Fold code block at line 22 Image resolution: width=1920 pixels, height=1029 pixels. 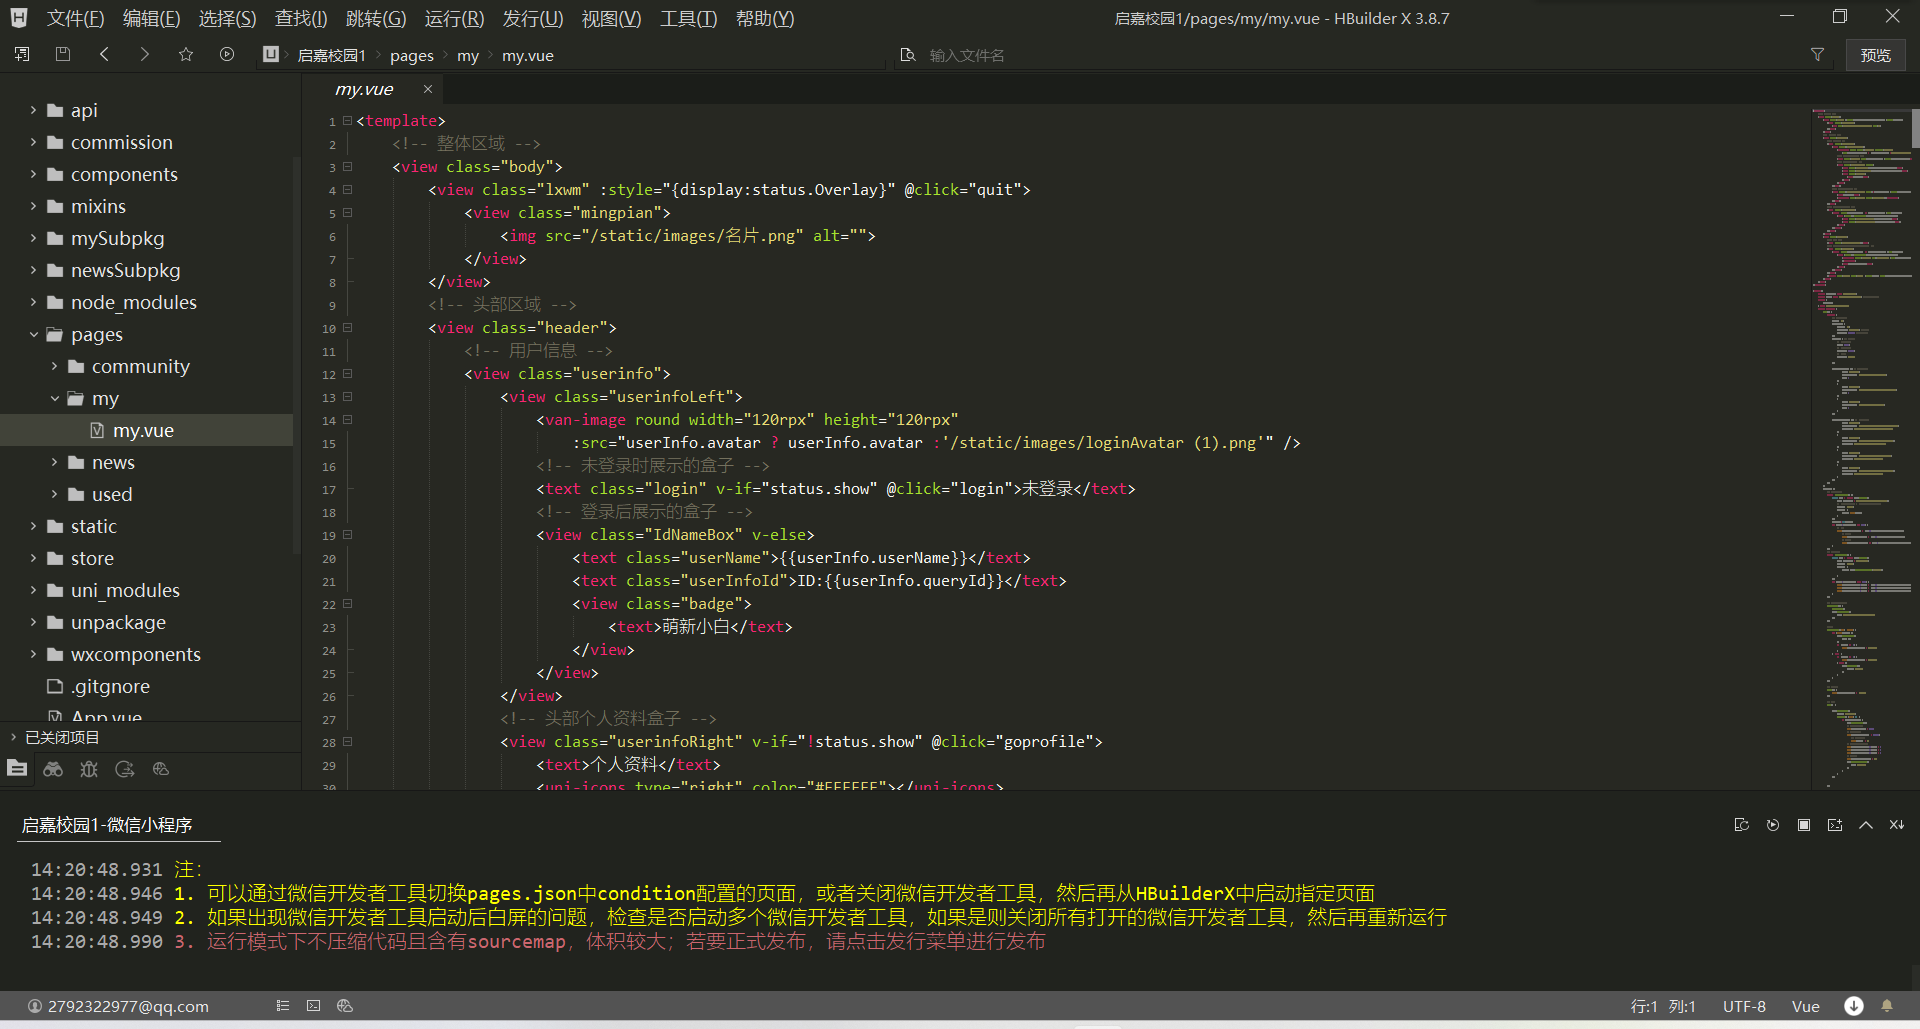click(x=348, y=603)
